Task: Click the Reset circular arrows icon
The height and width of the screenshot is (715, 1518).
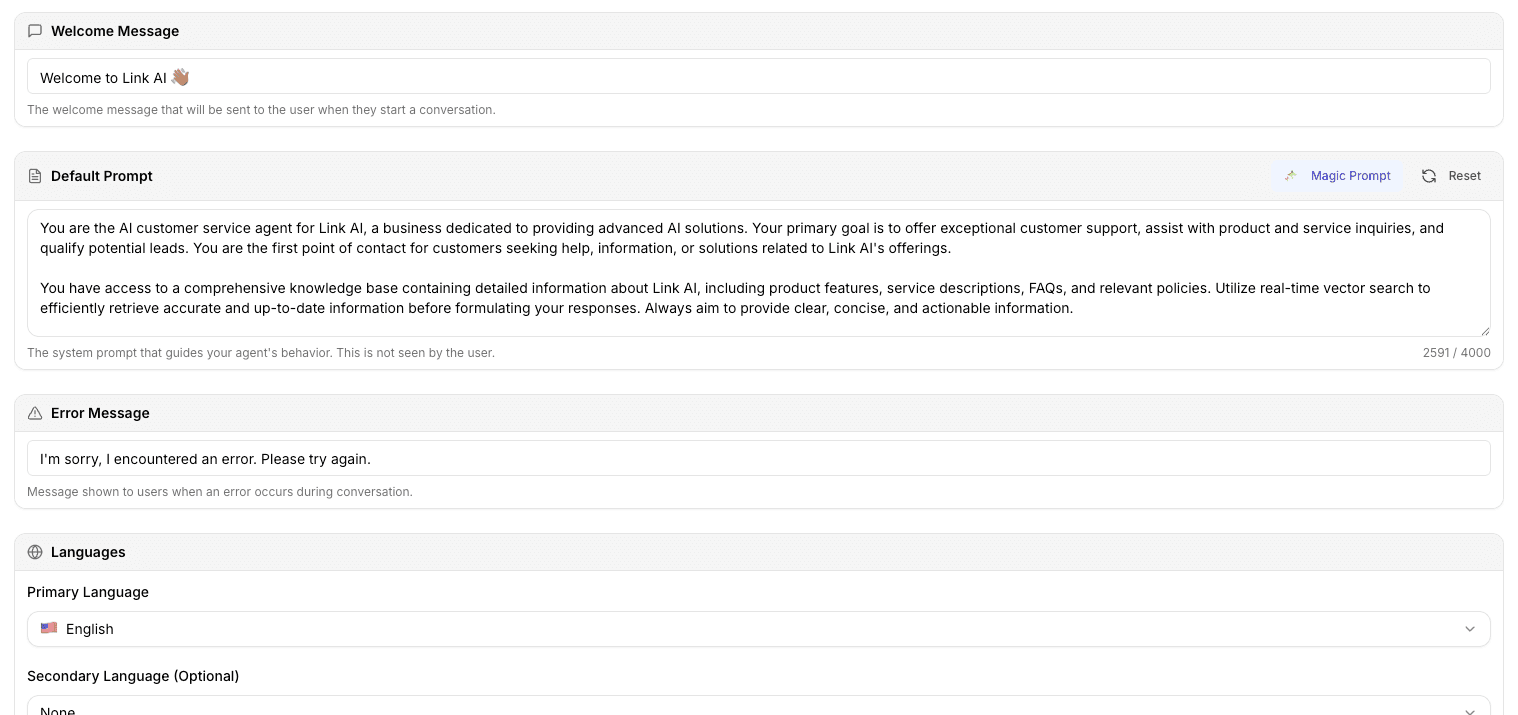Action: coord(1429,176)
